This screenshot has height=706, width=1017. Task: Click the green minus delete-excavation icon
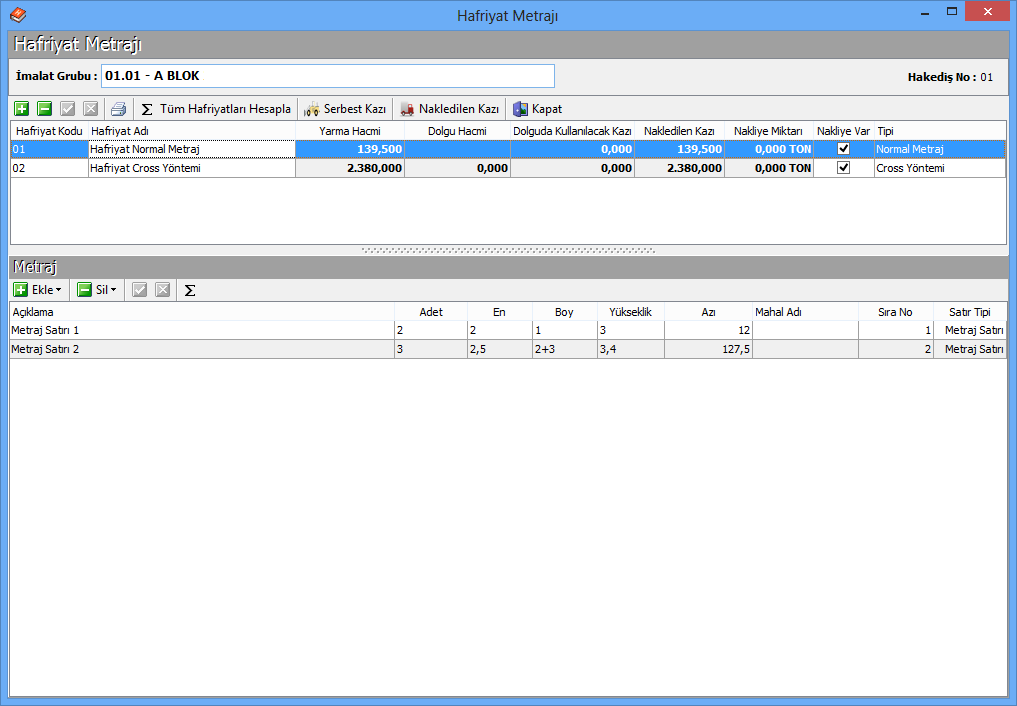(45, 109)
